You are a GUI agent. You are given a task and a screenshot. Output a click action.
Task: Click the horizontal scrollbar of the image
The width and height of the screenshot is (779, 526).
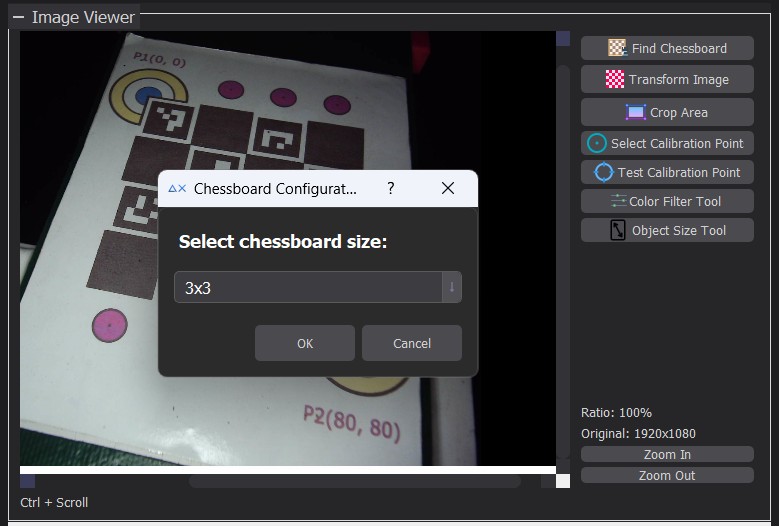click(355, 481)
